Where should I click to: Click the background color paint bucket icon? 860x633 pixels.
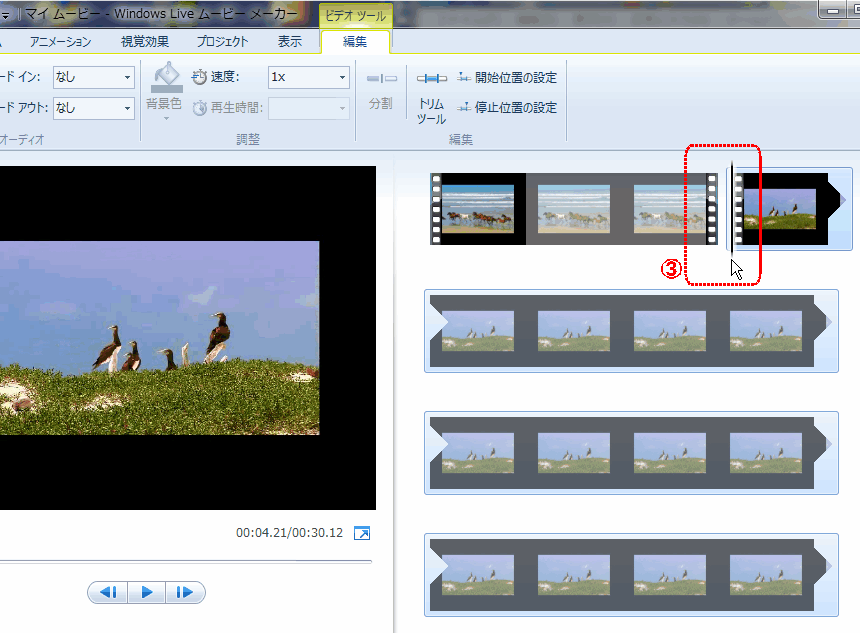click(x=166, y=77)
